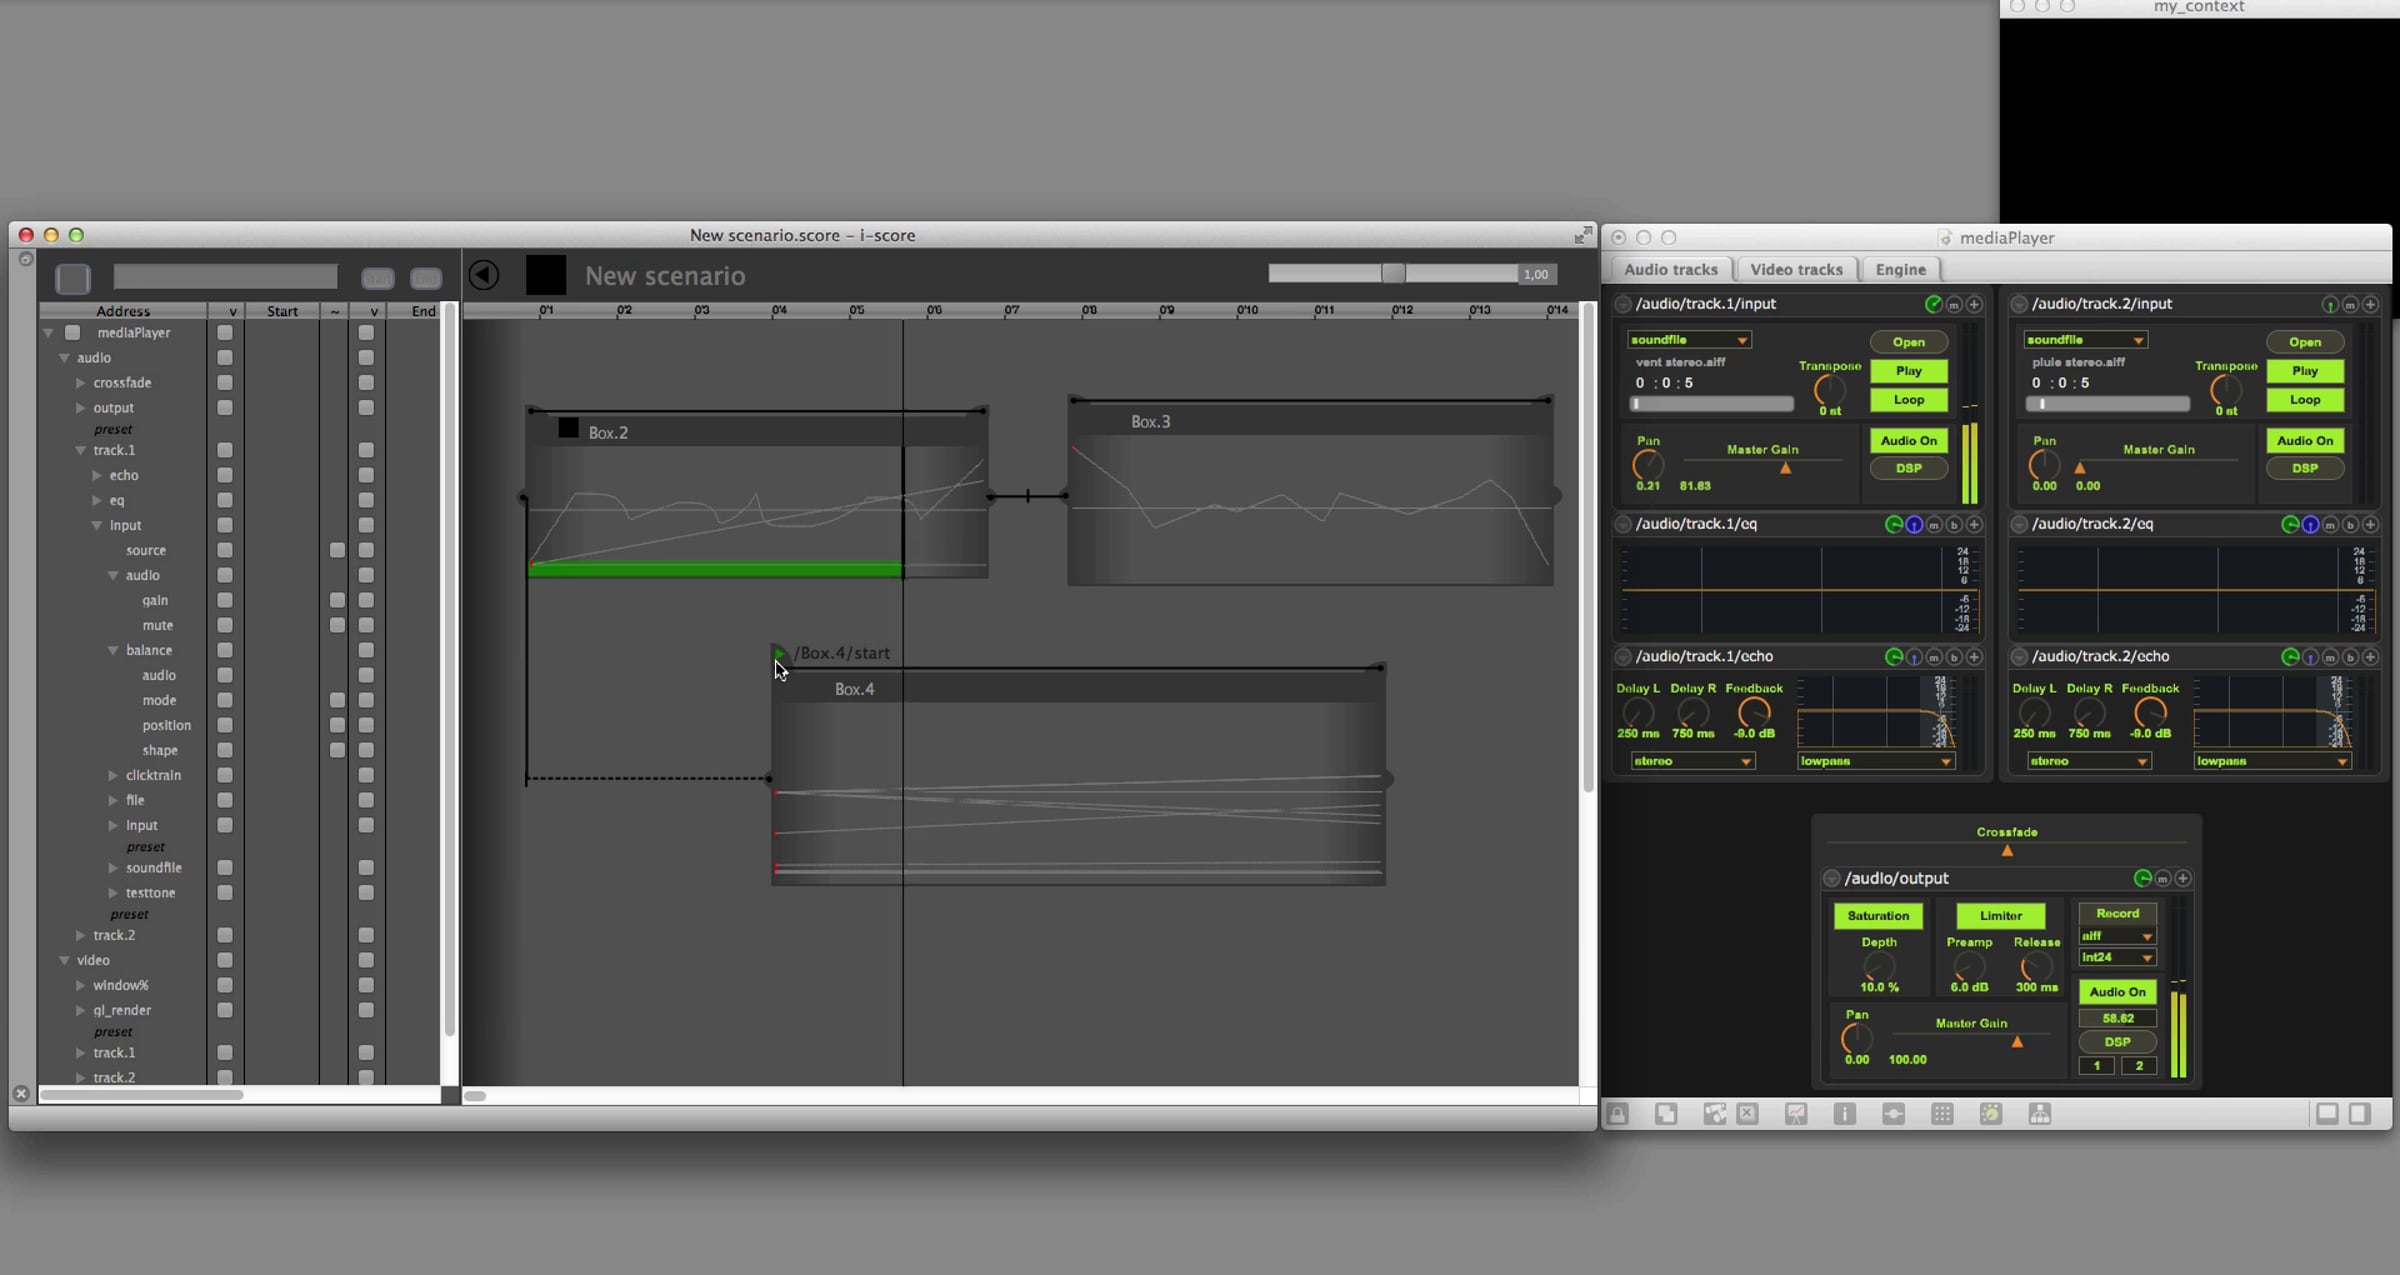Toggle the Limiter button in audio output

click(x=2000, y=915)
